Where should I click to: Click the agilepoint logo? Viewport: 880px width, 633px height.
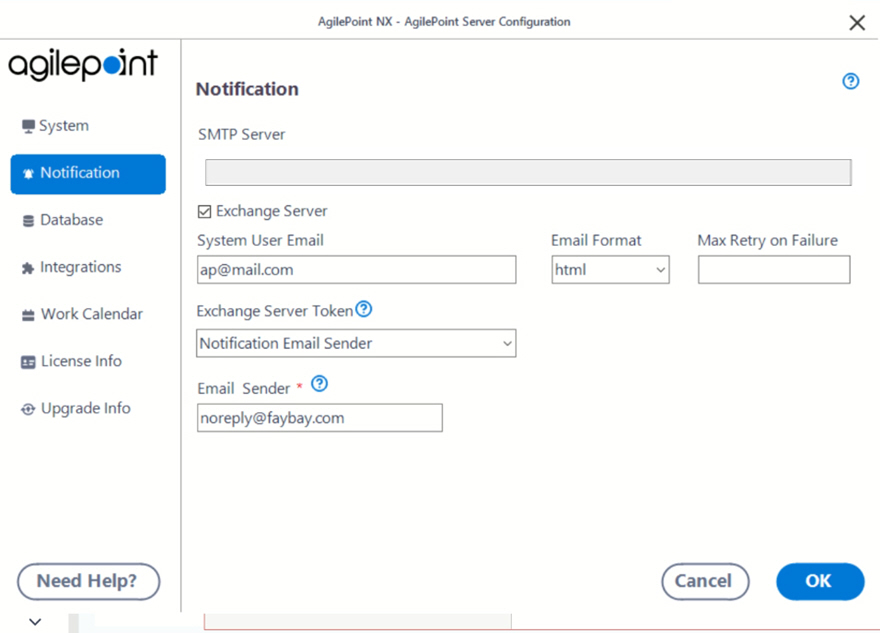click(x=83, y=64)
